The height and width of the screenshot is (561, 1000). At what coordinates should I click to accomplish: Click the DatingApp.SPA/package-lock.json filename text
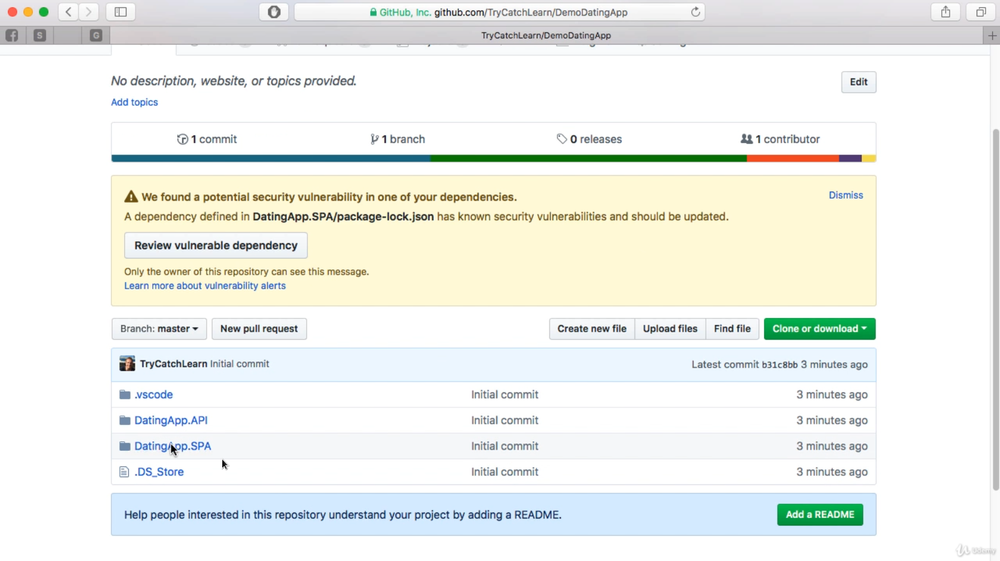coord(343,217)
